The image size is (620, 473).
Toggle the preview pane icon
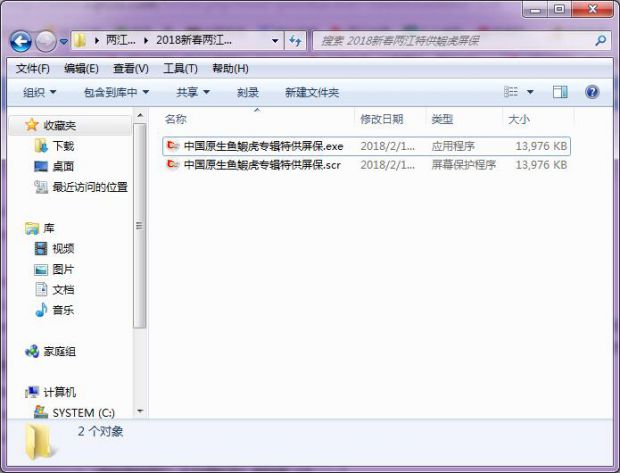560,92
